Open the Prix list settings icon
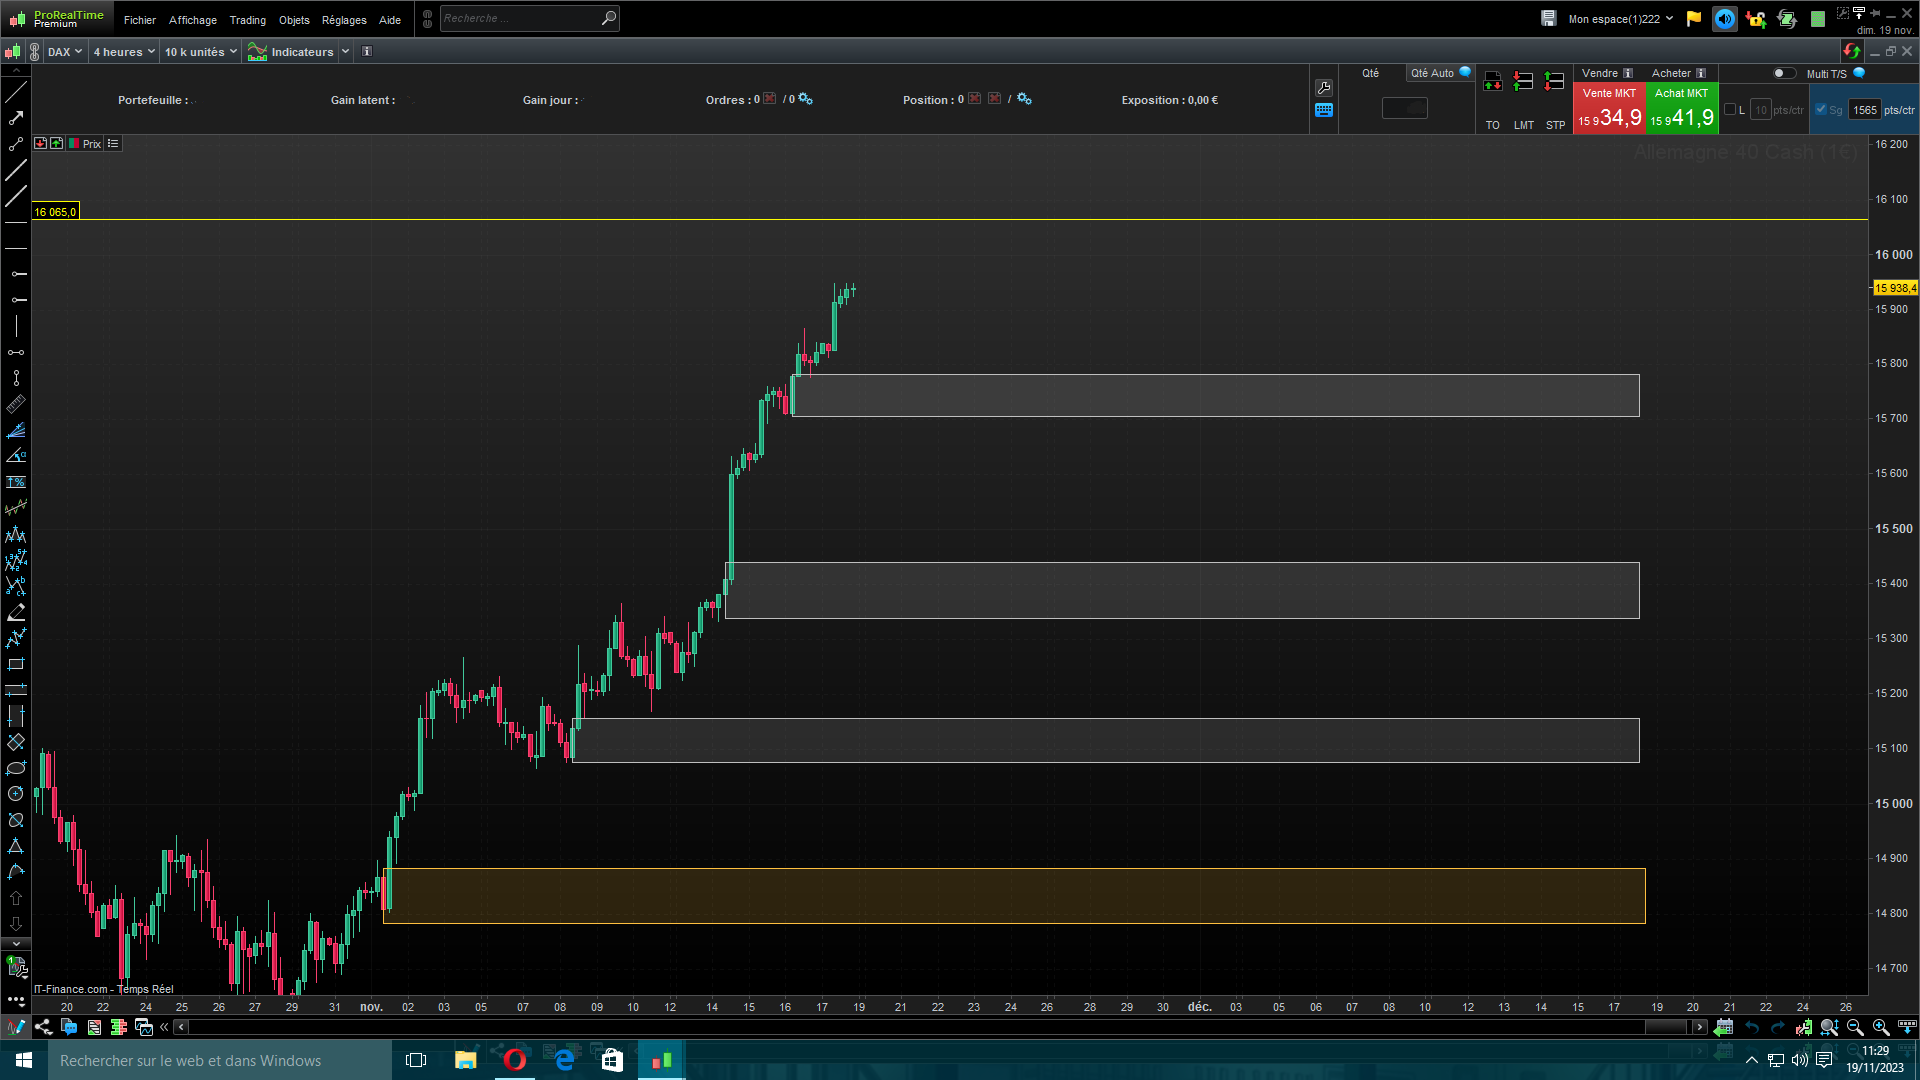 (113, 144)
